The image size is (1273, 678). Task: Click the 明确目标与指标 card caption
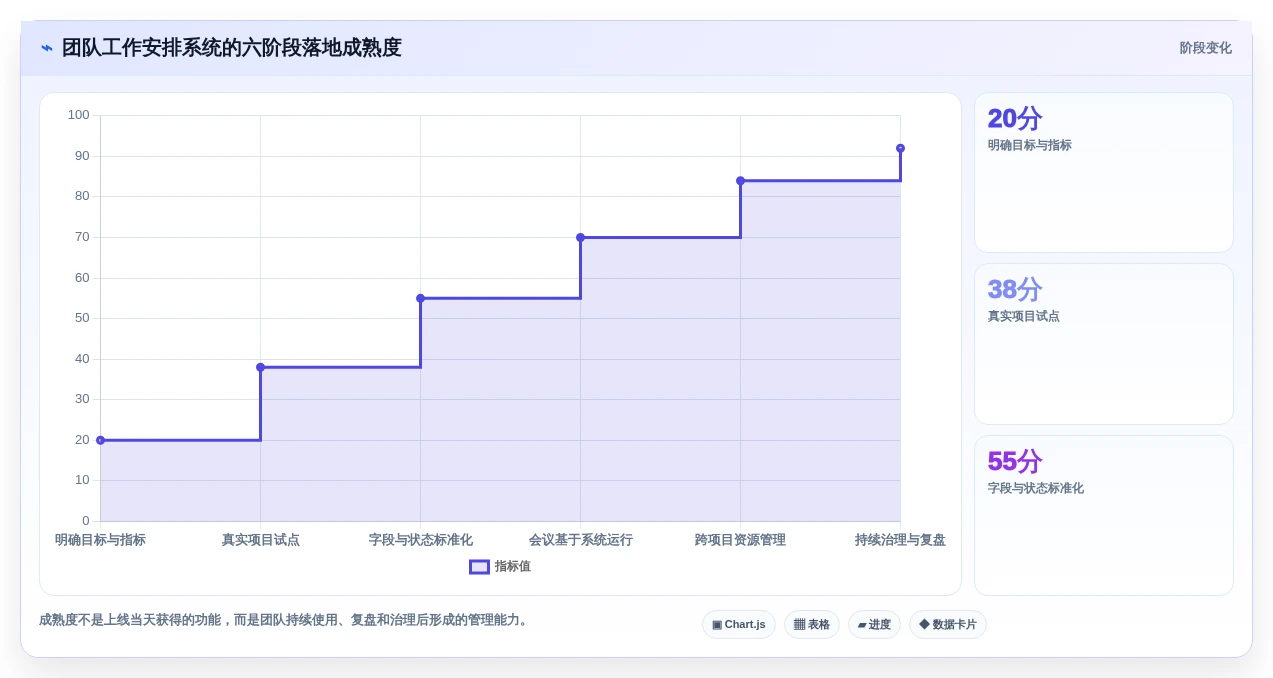click(1029, 145)
